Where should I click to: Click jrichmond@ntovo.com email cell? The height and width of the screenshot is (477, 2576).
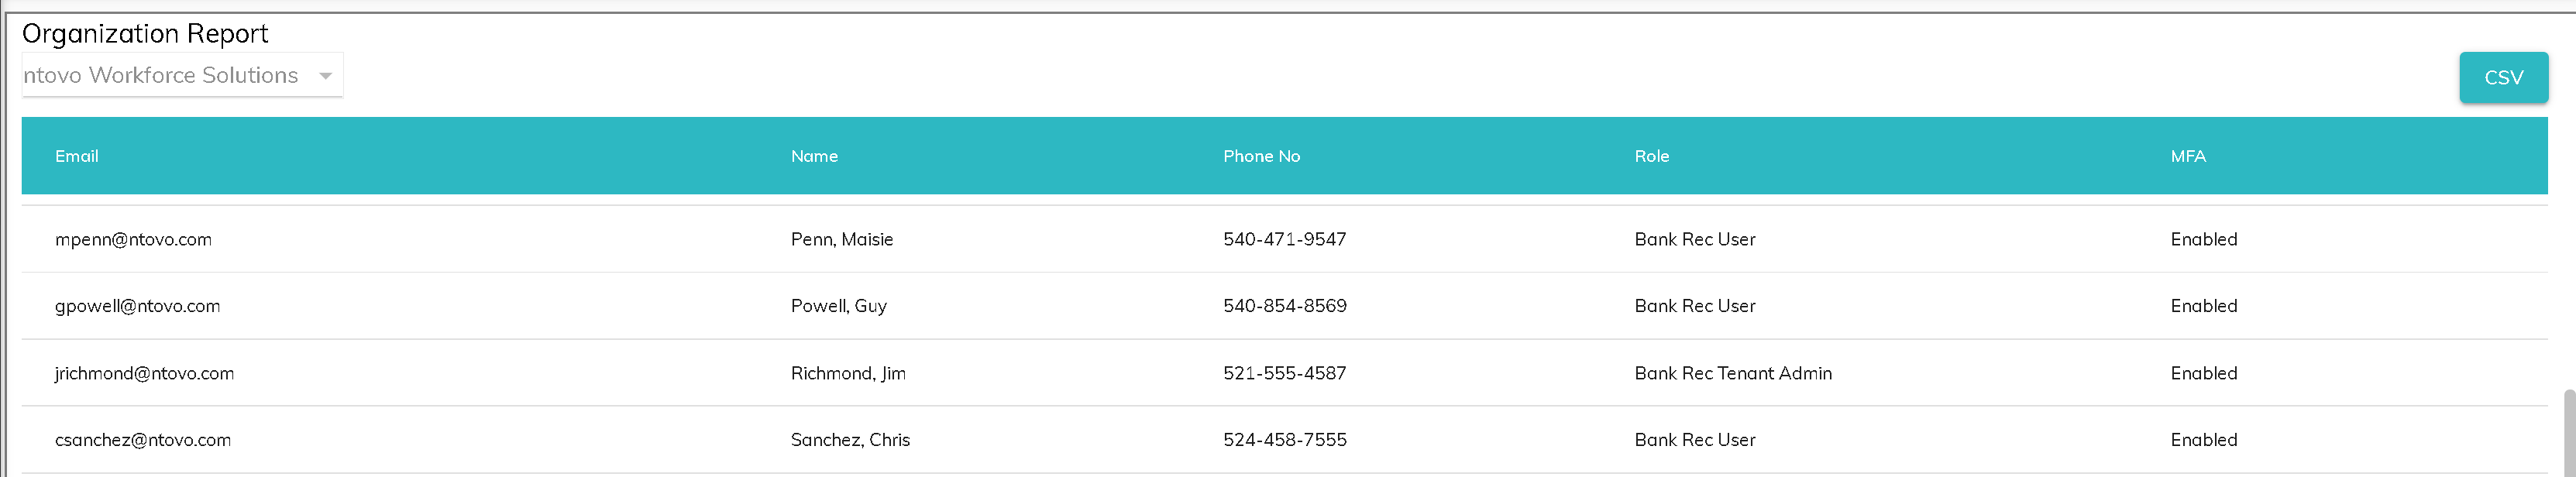144,373
